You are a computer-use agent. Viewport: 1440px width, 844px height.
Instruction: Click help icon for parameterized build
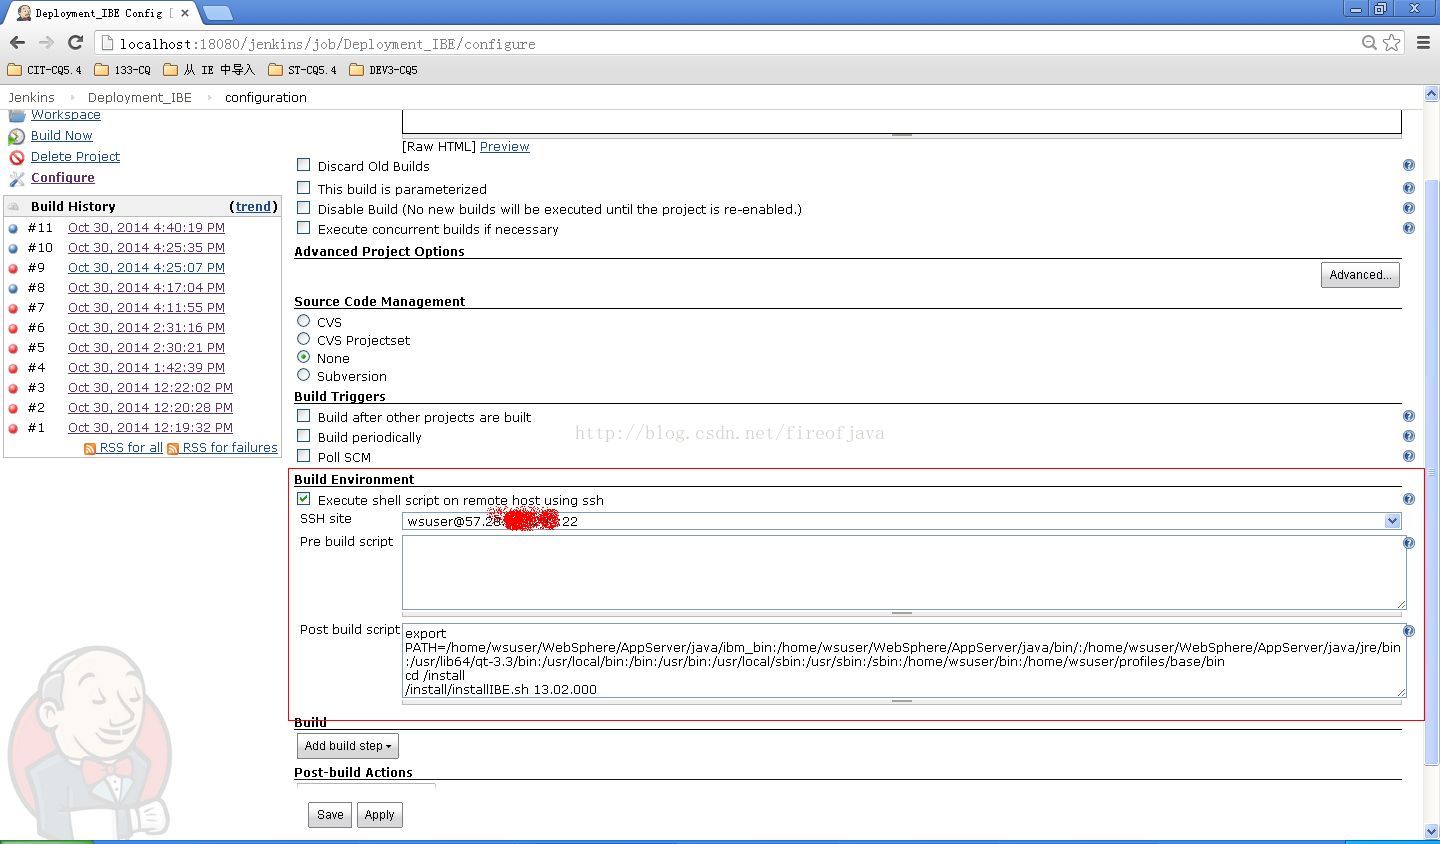1408,188
